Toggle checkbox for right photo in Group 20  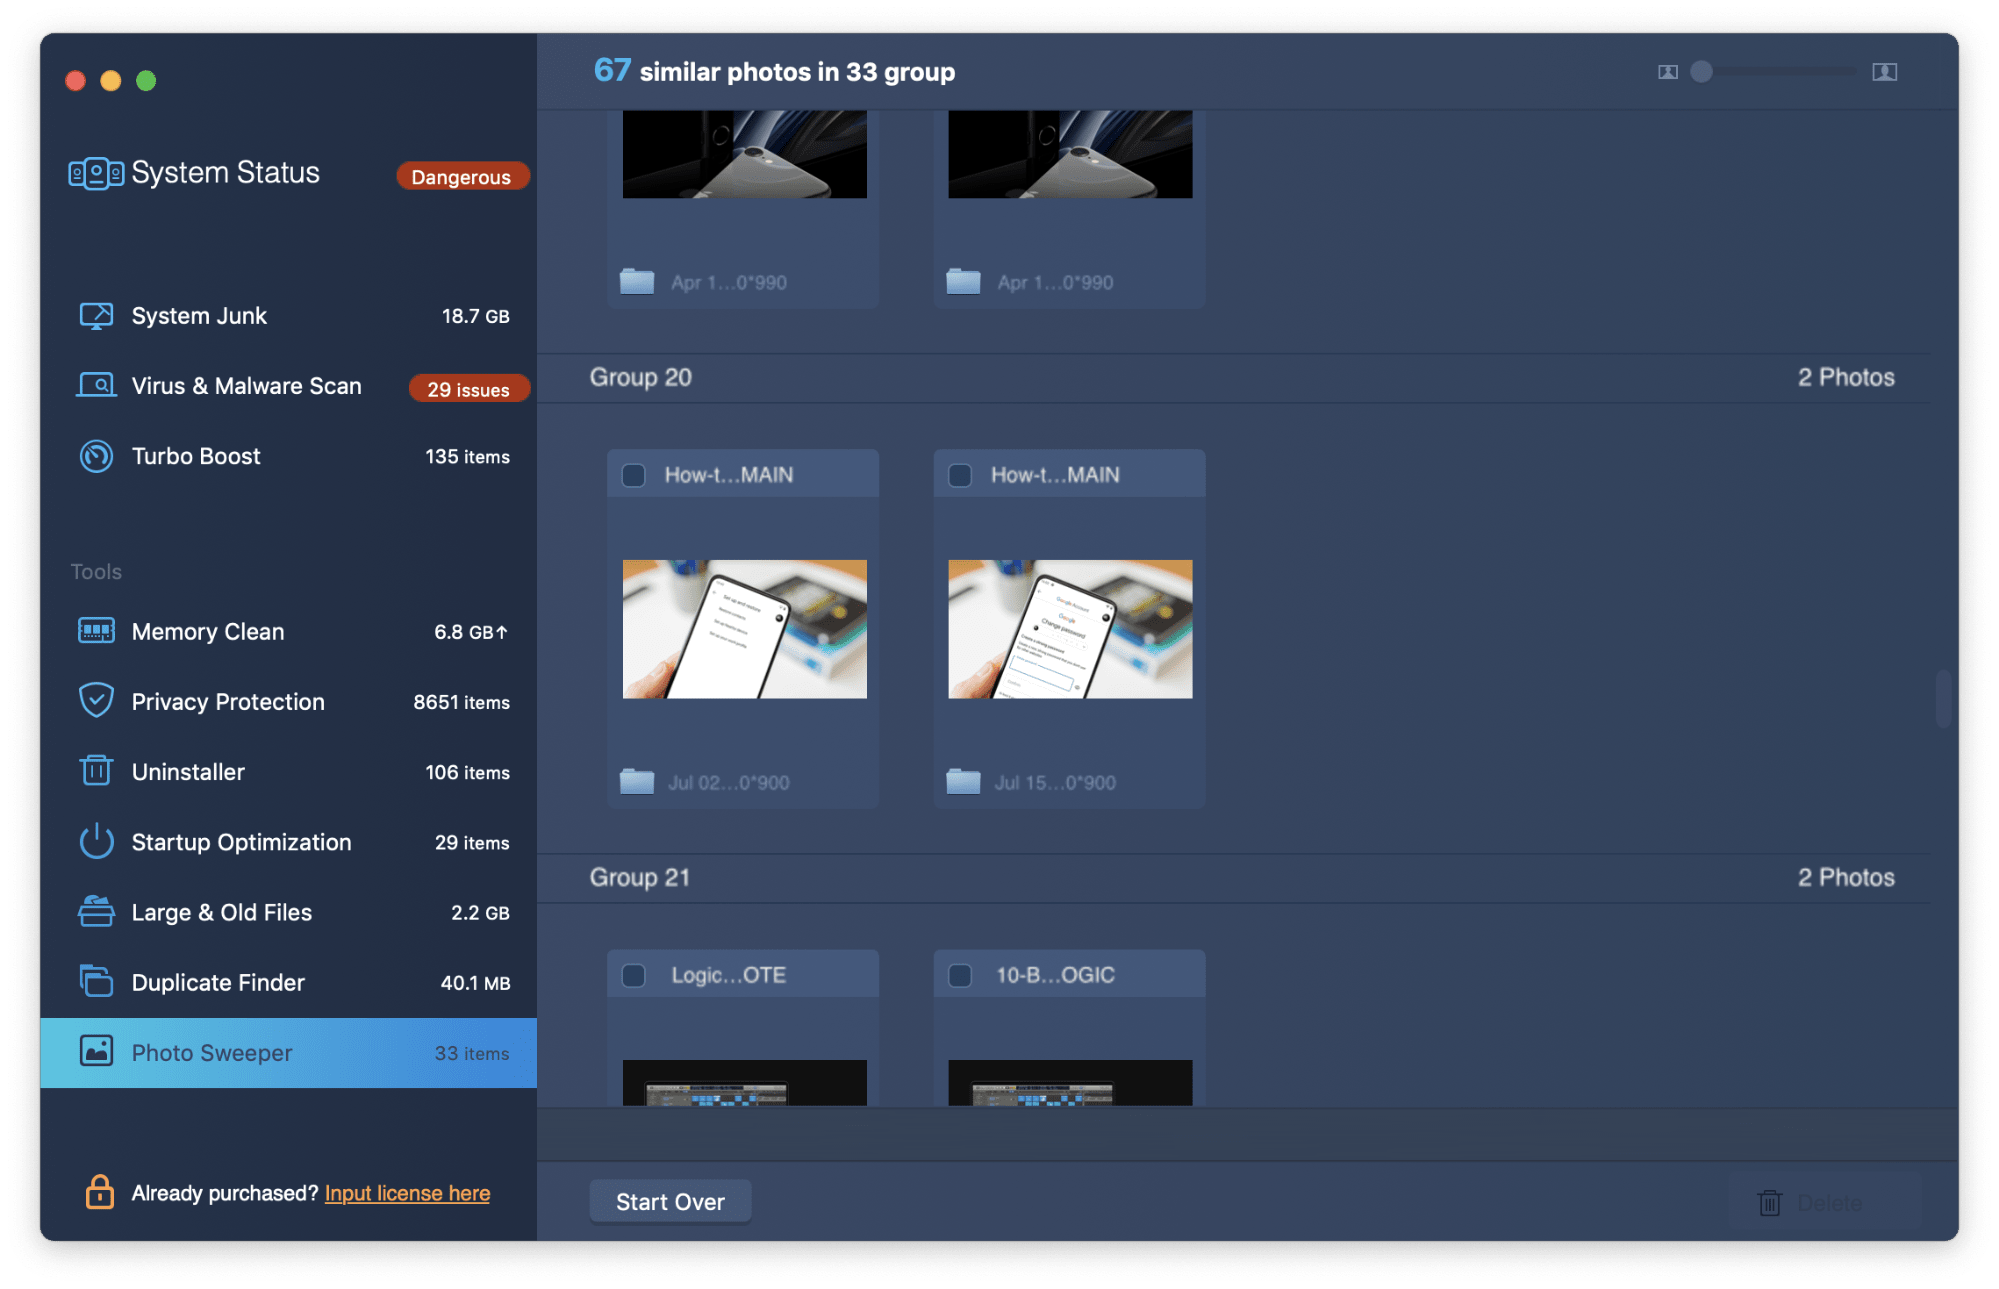click(x=960, y=475)
